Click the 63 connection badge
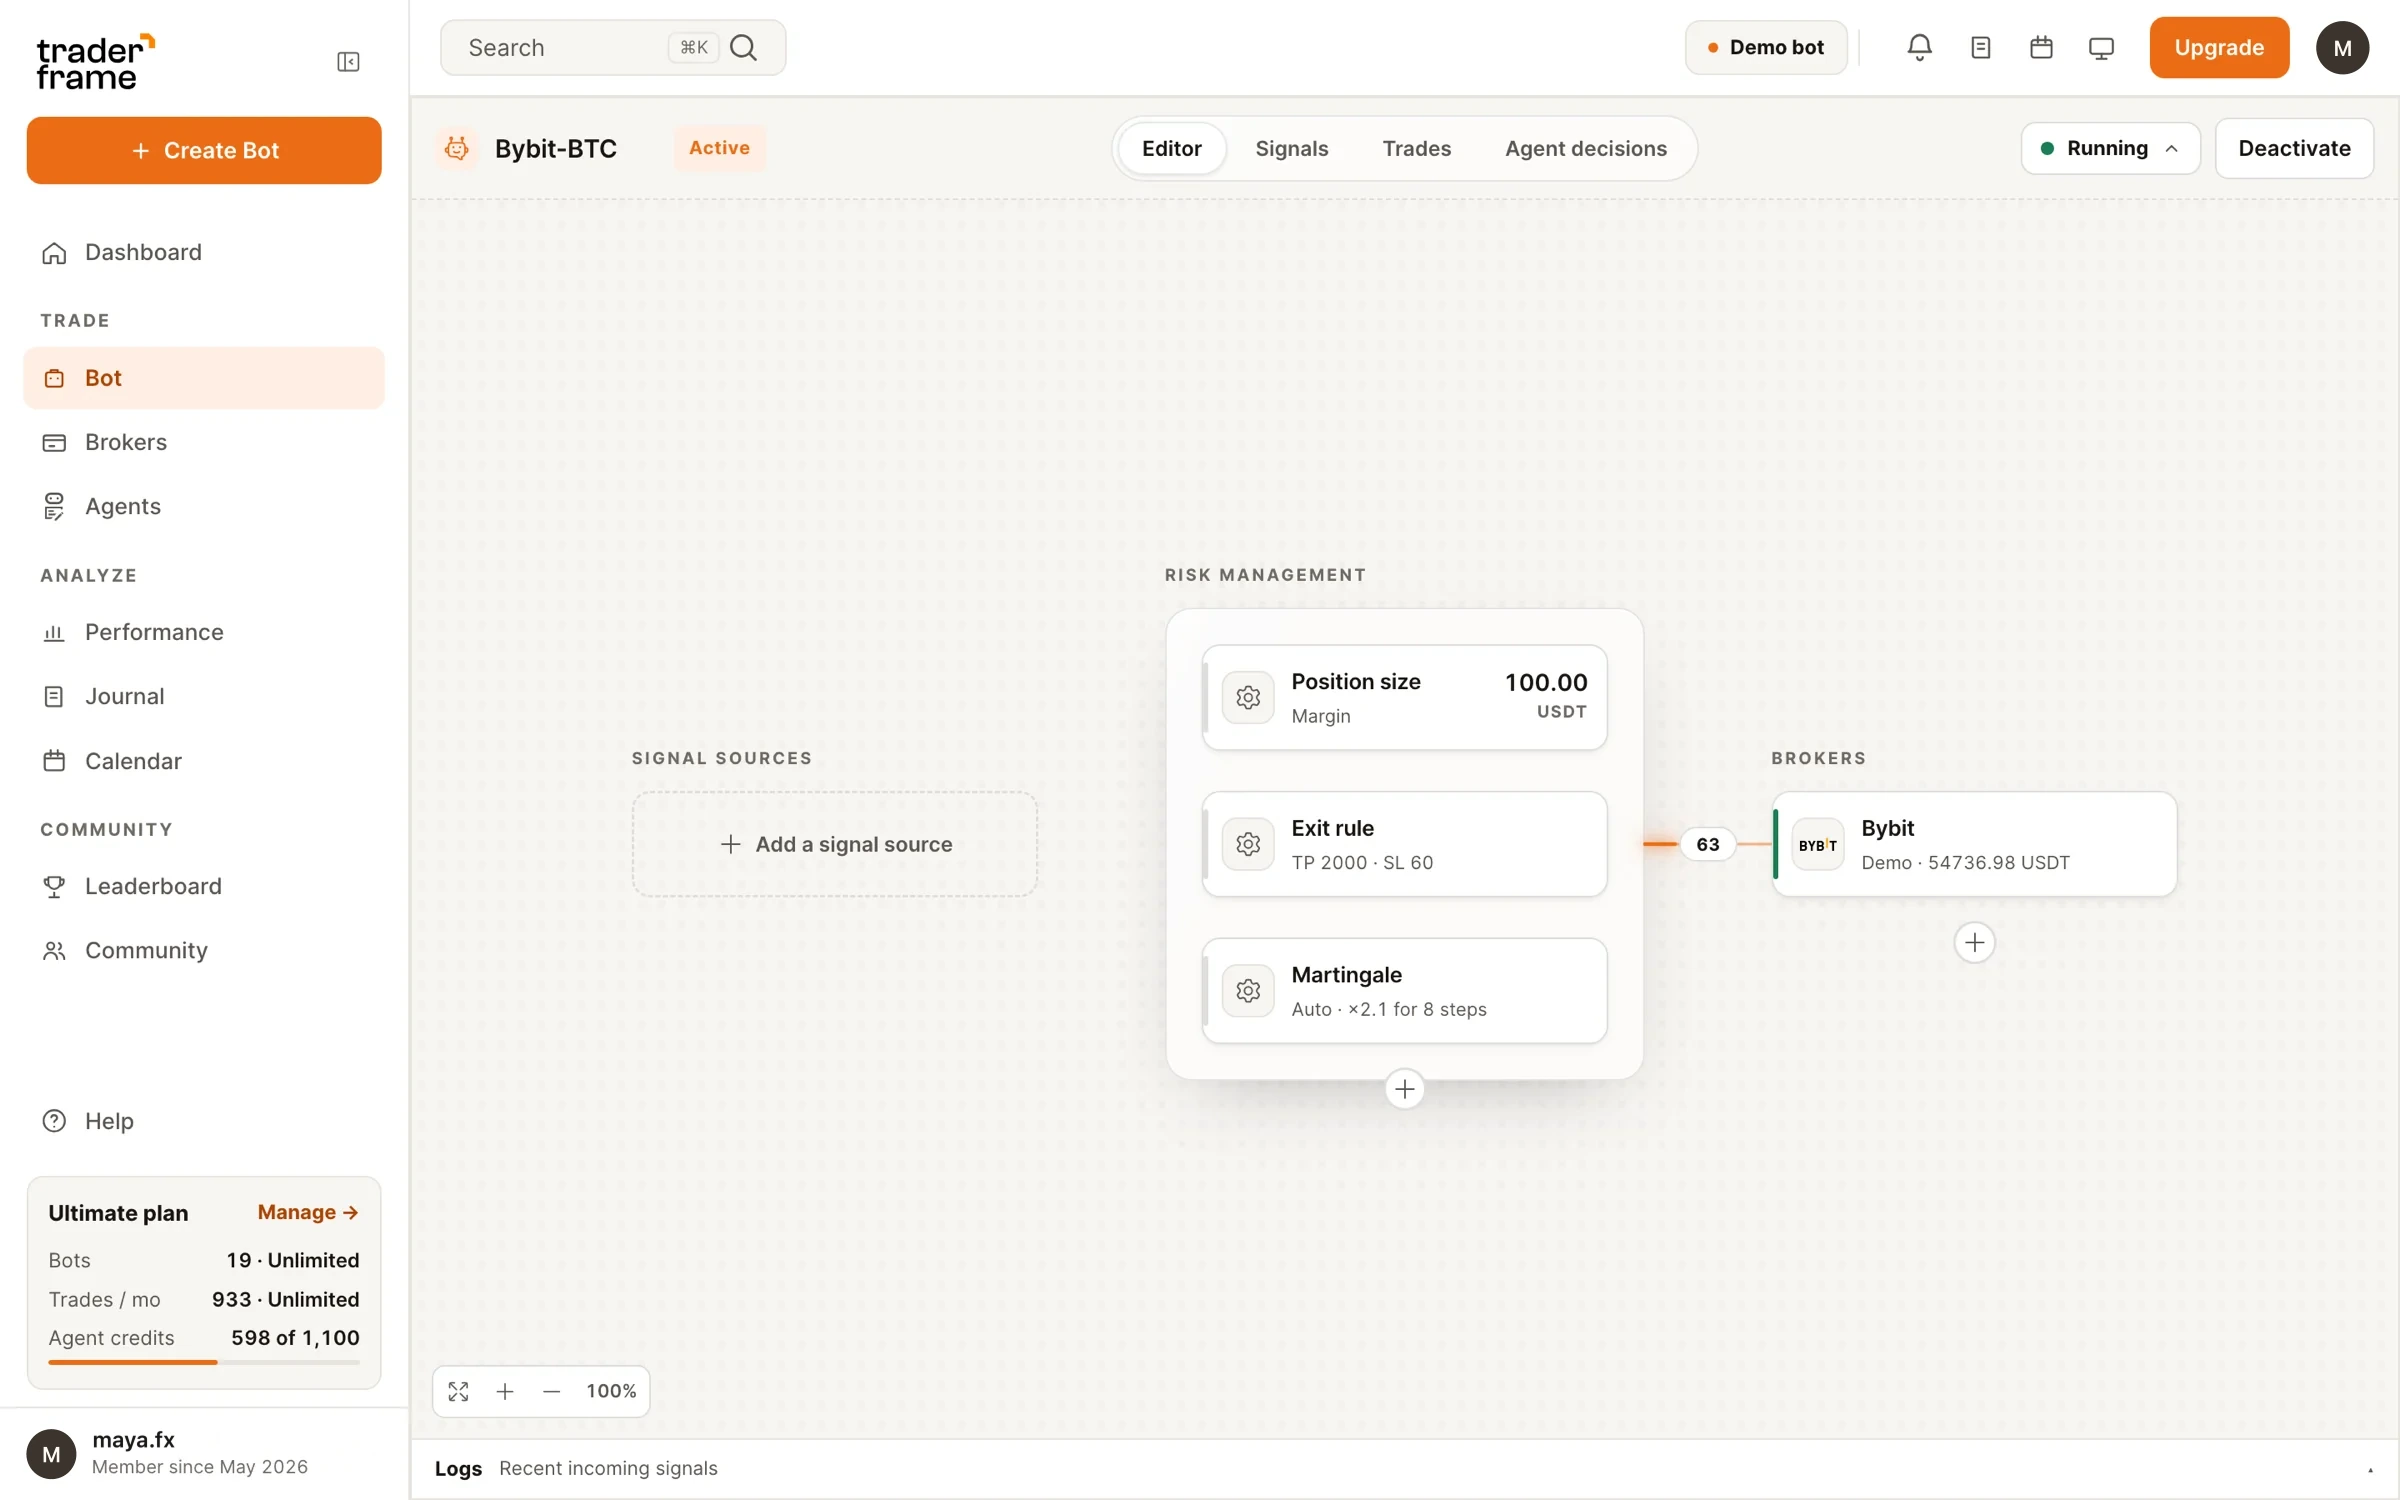Viewport: 2400px width, 1500px height. pyautogui.click(x=1707, y=844)
